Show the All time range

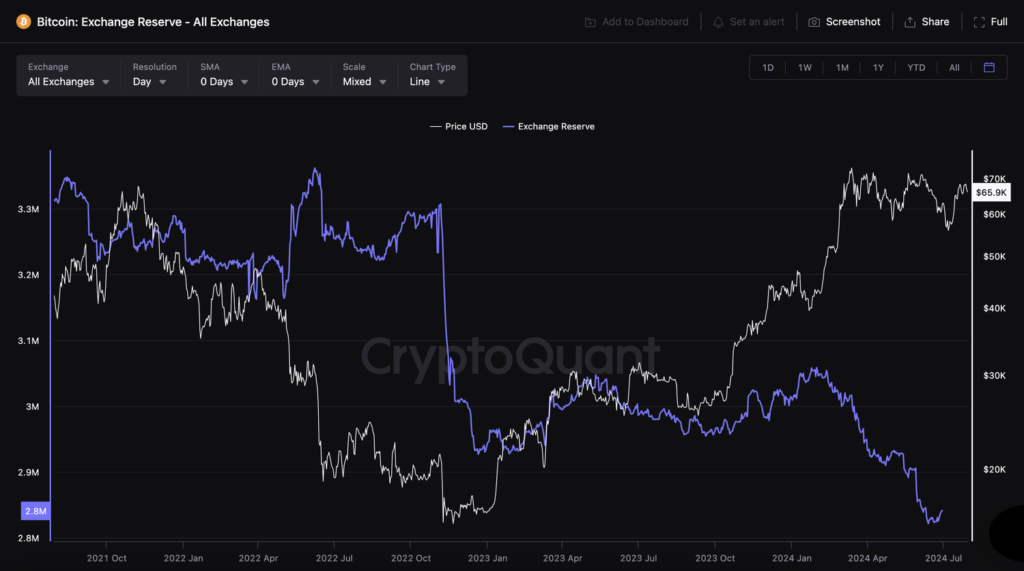pyautogui.click(x=954, y=67)
